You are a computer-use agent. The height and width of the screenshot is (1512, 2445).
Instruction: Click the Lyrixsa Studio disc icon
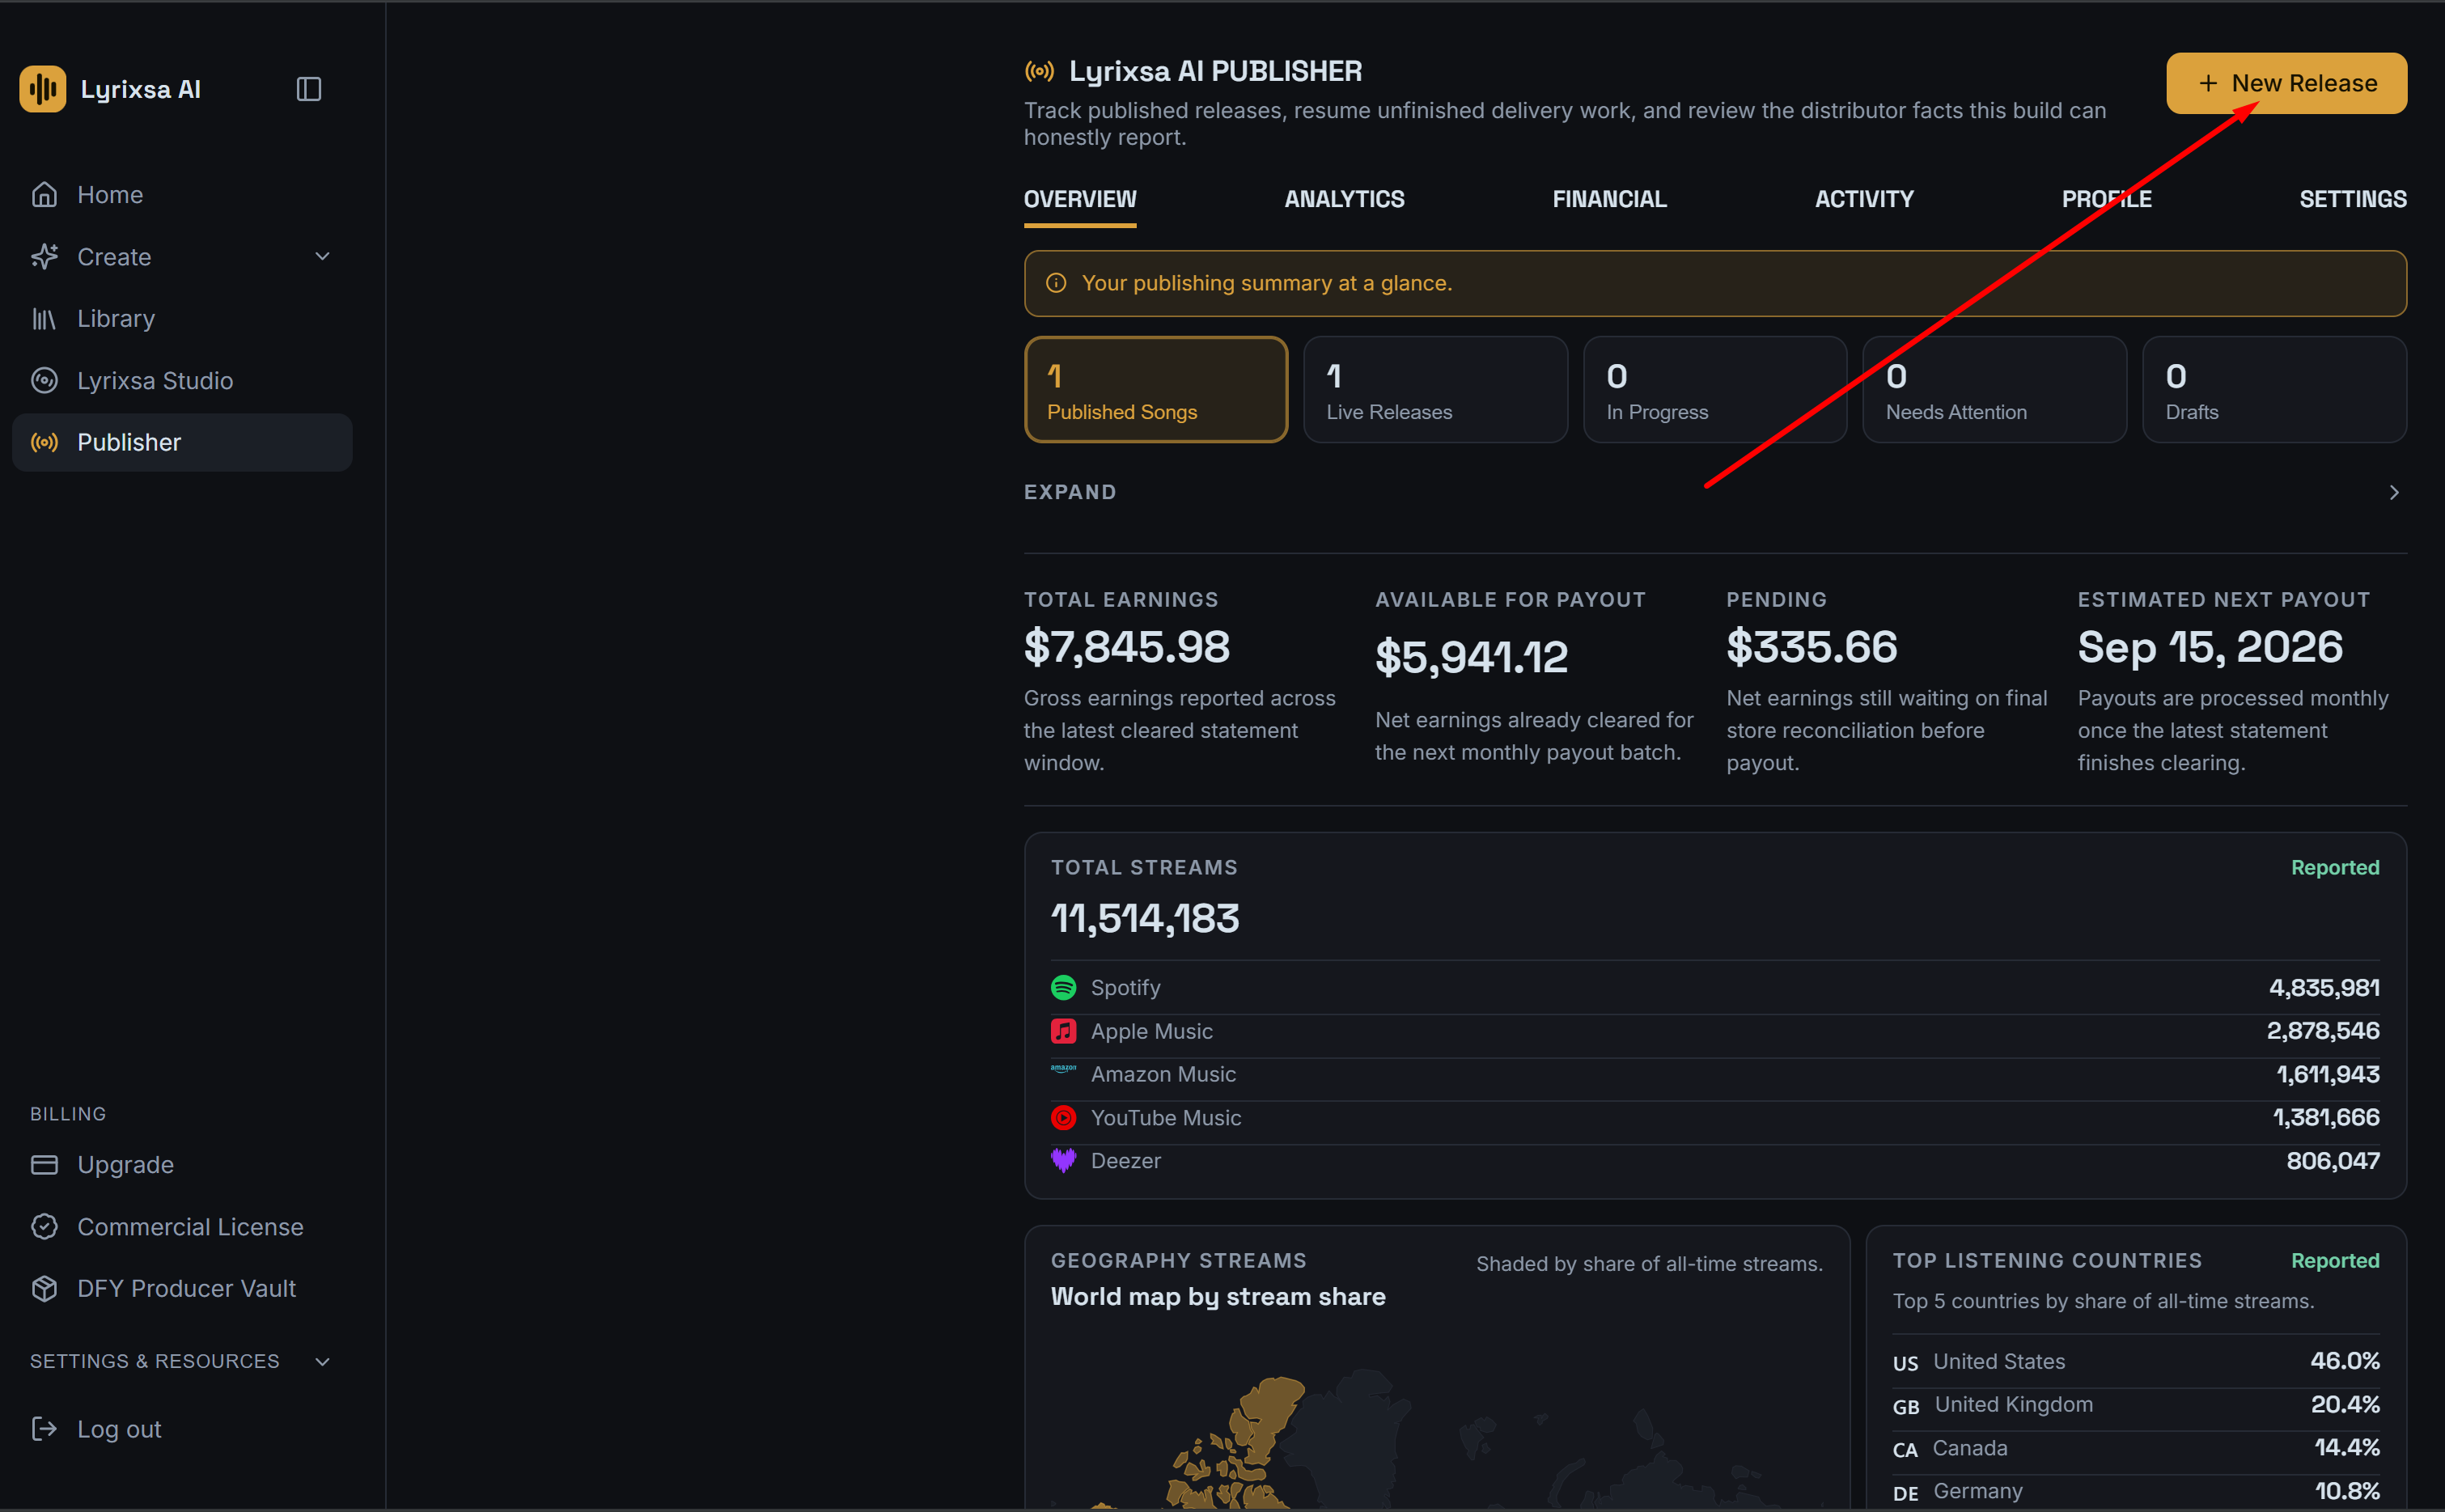[x=44, y=381]
